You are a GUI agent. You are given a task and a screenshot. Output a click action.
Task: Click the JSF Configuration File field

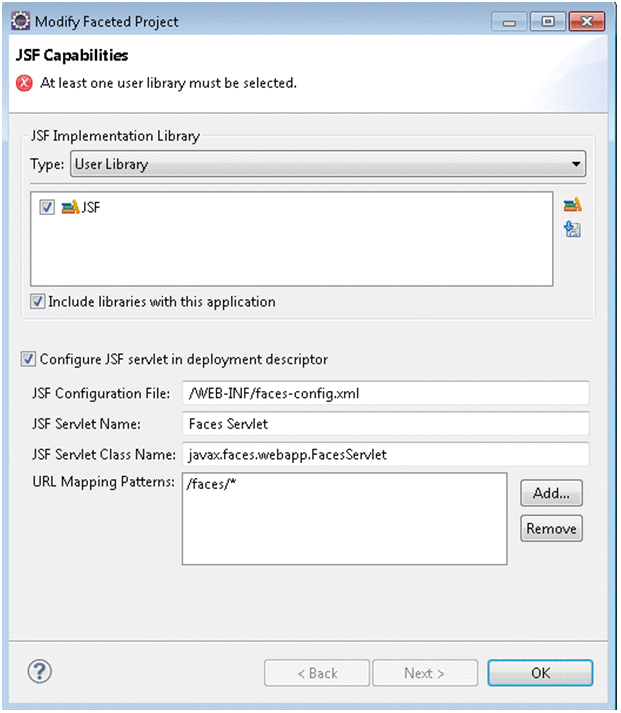385,394
